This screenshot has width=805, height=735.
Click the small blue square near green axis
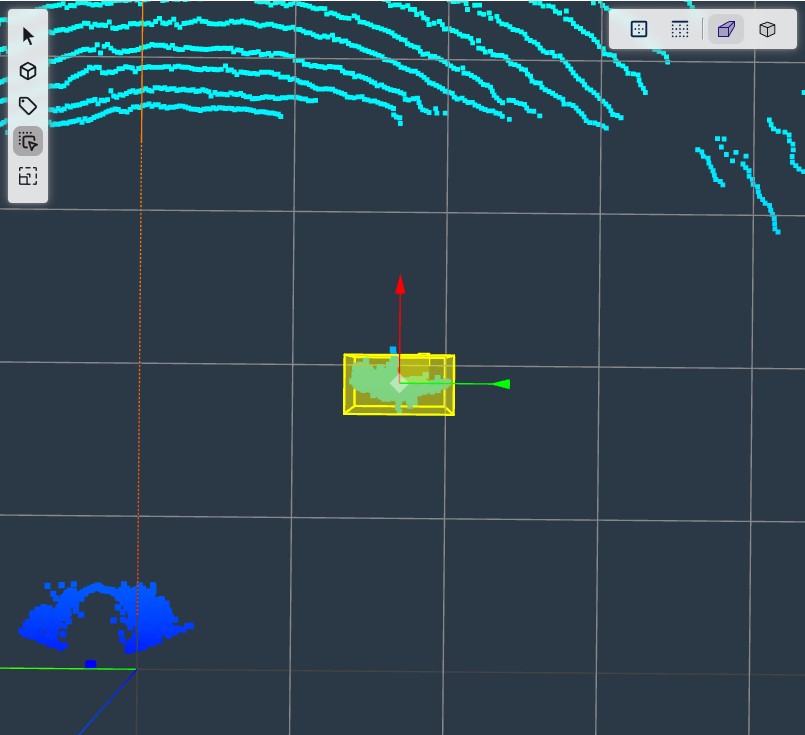(x=91, y=663)
